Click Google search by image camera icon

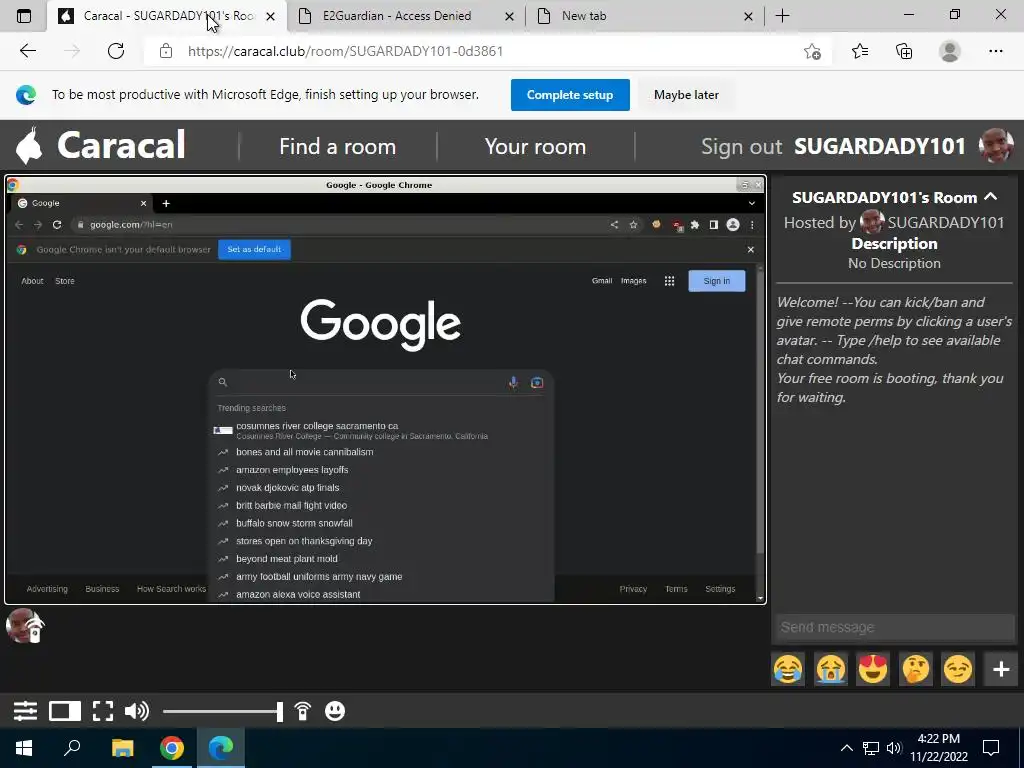tap(537, 383)
